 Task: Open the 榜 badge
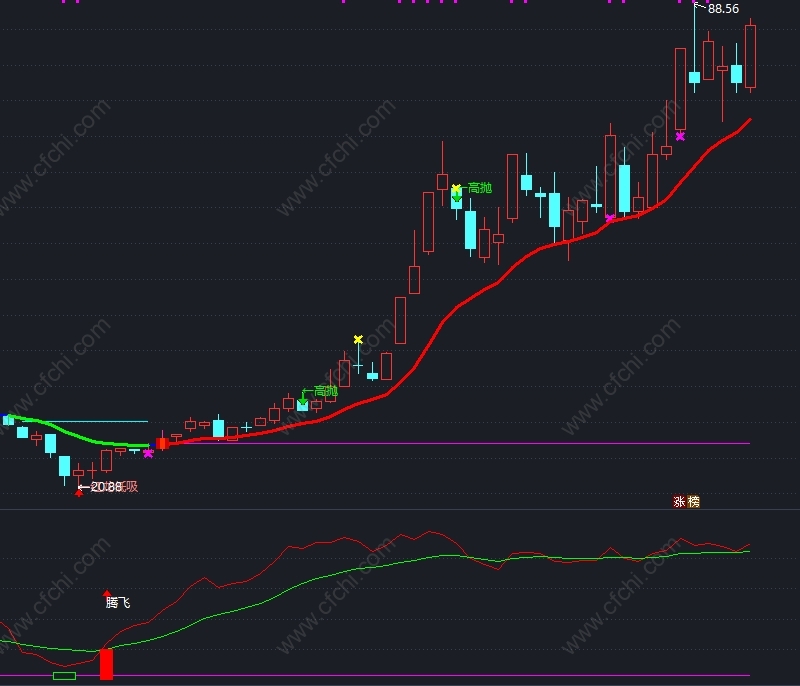(x=693, y=502)
